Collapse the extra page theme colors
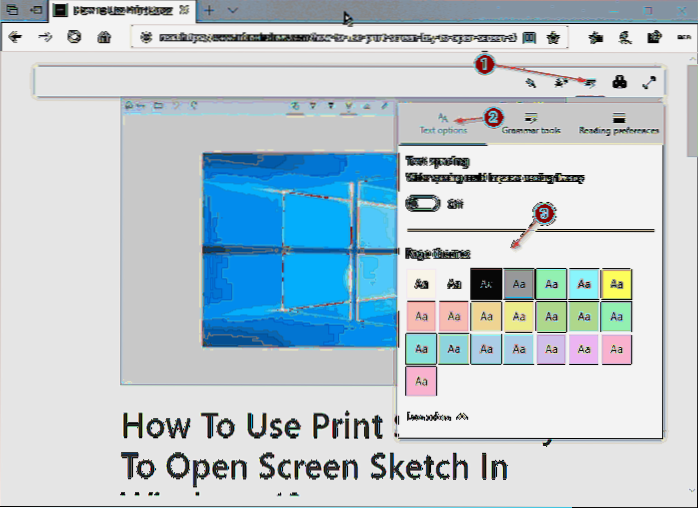The height and width of the screenshot is (508, 698). click(x=437, y=417)
